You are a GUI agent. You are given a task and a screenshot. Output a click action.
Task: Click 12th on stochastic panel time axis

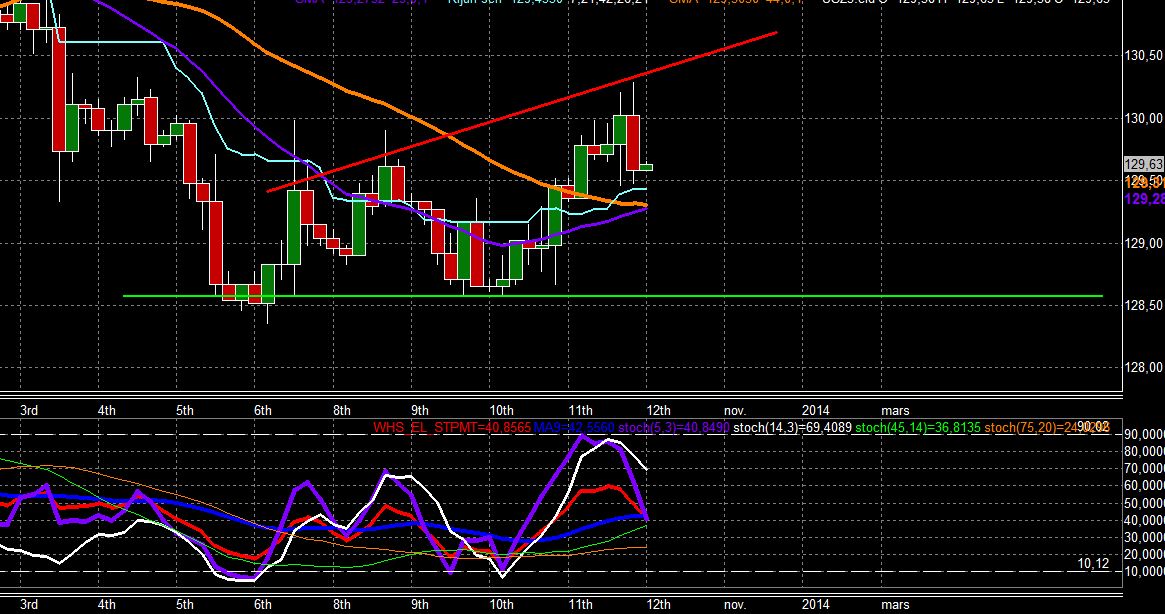(658, 604)
